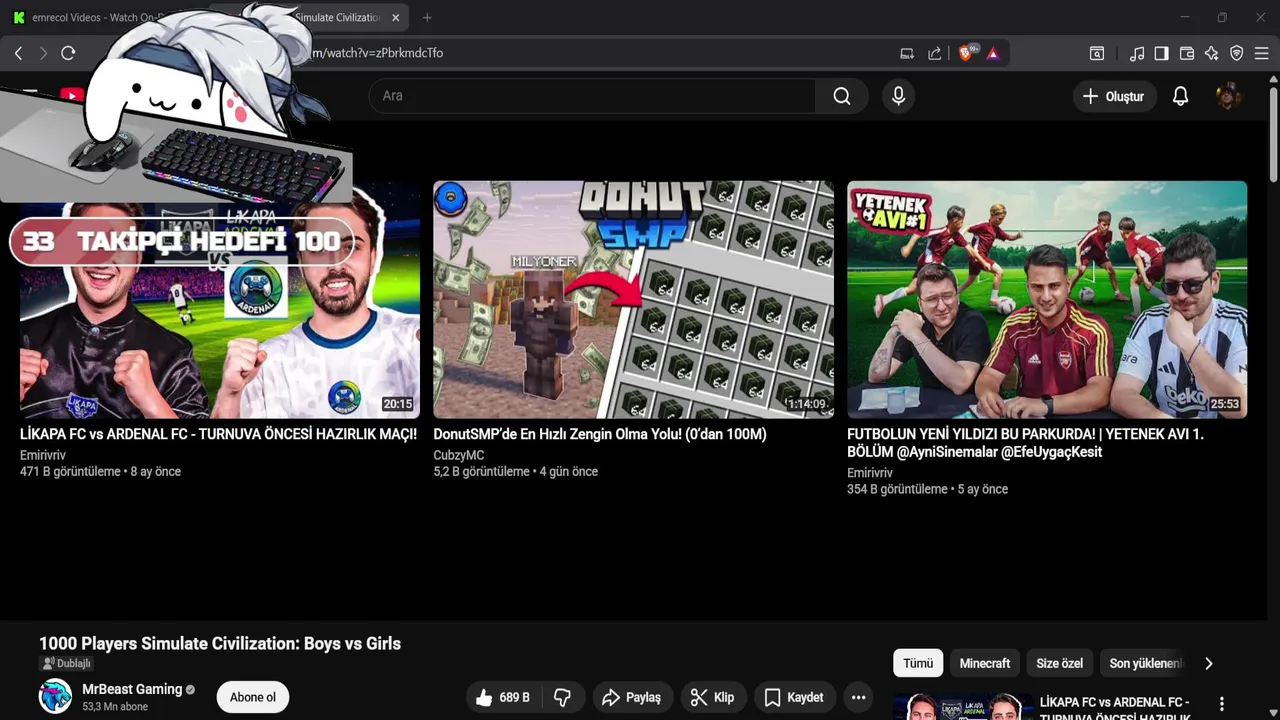Click the 1000 Players Simulate Civilization title

click(220, 643)
